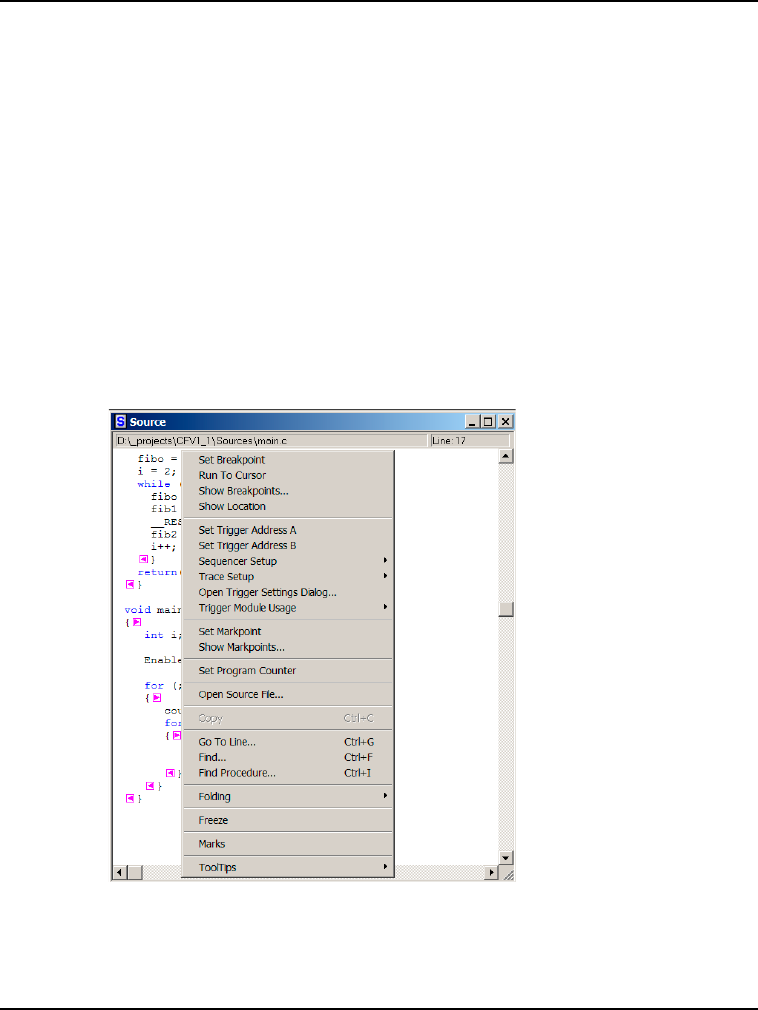Click the Source window S icon
The width and height of the screenshot is (758, 1010).
120,422
